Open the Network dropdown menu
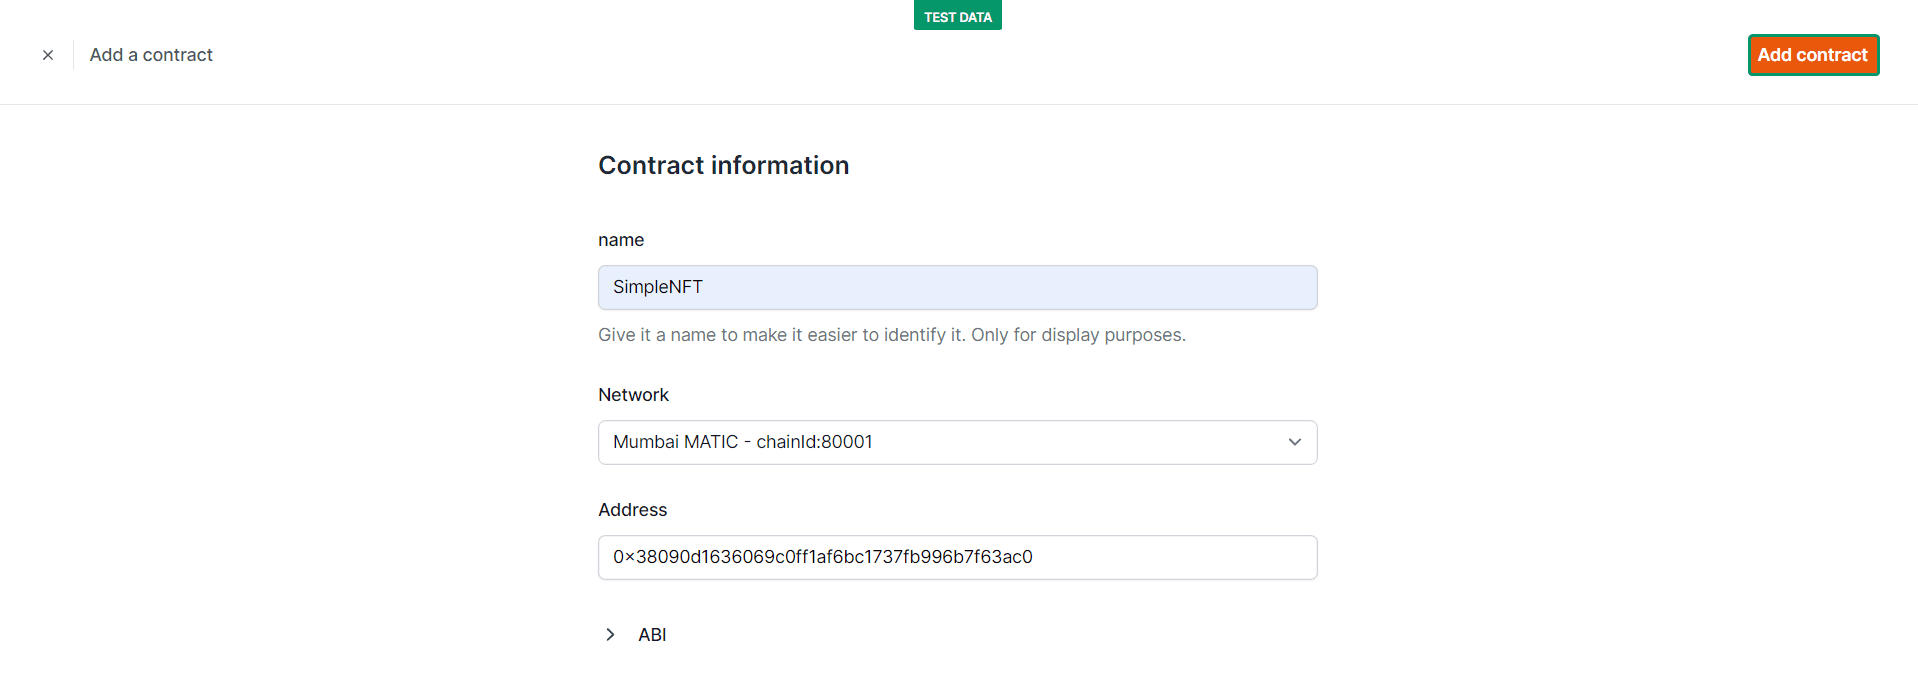Image resolution: width=1918 pixels, height=682 pixels. 956,442
